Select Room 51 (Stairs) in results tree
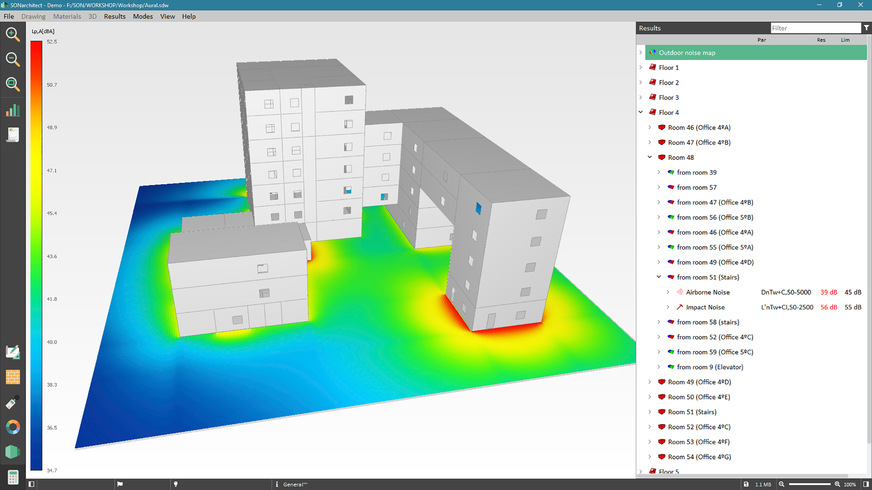The height and width of the screenshot is (490, 872). [x=694, y=412]
